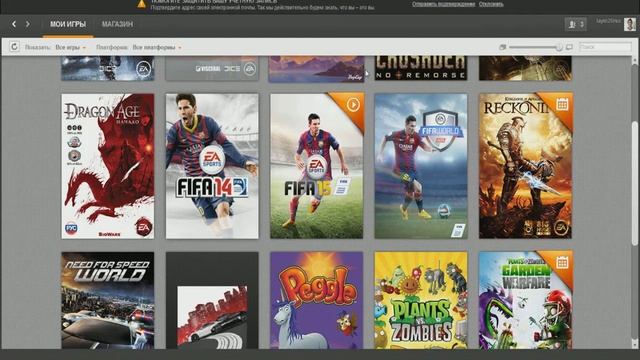The width and height of the screenshot is (640, 360).
Task: Click the small tiles size icon
Action: coord(503,47)
